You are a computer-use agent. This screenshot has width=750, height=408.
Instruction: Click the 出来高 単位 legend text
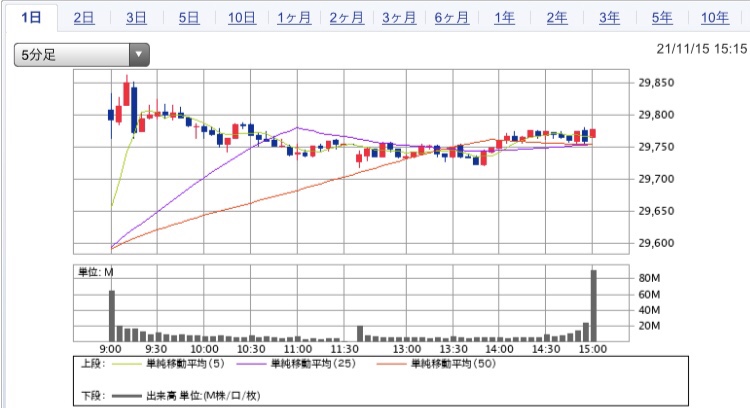(x=203, y=396)
